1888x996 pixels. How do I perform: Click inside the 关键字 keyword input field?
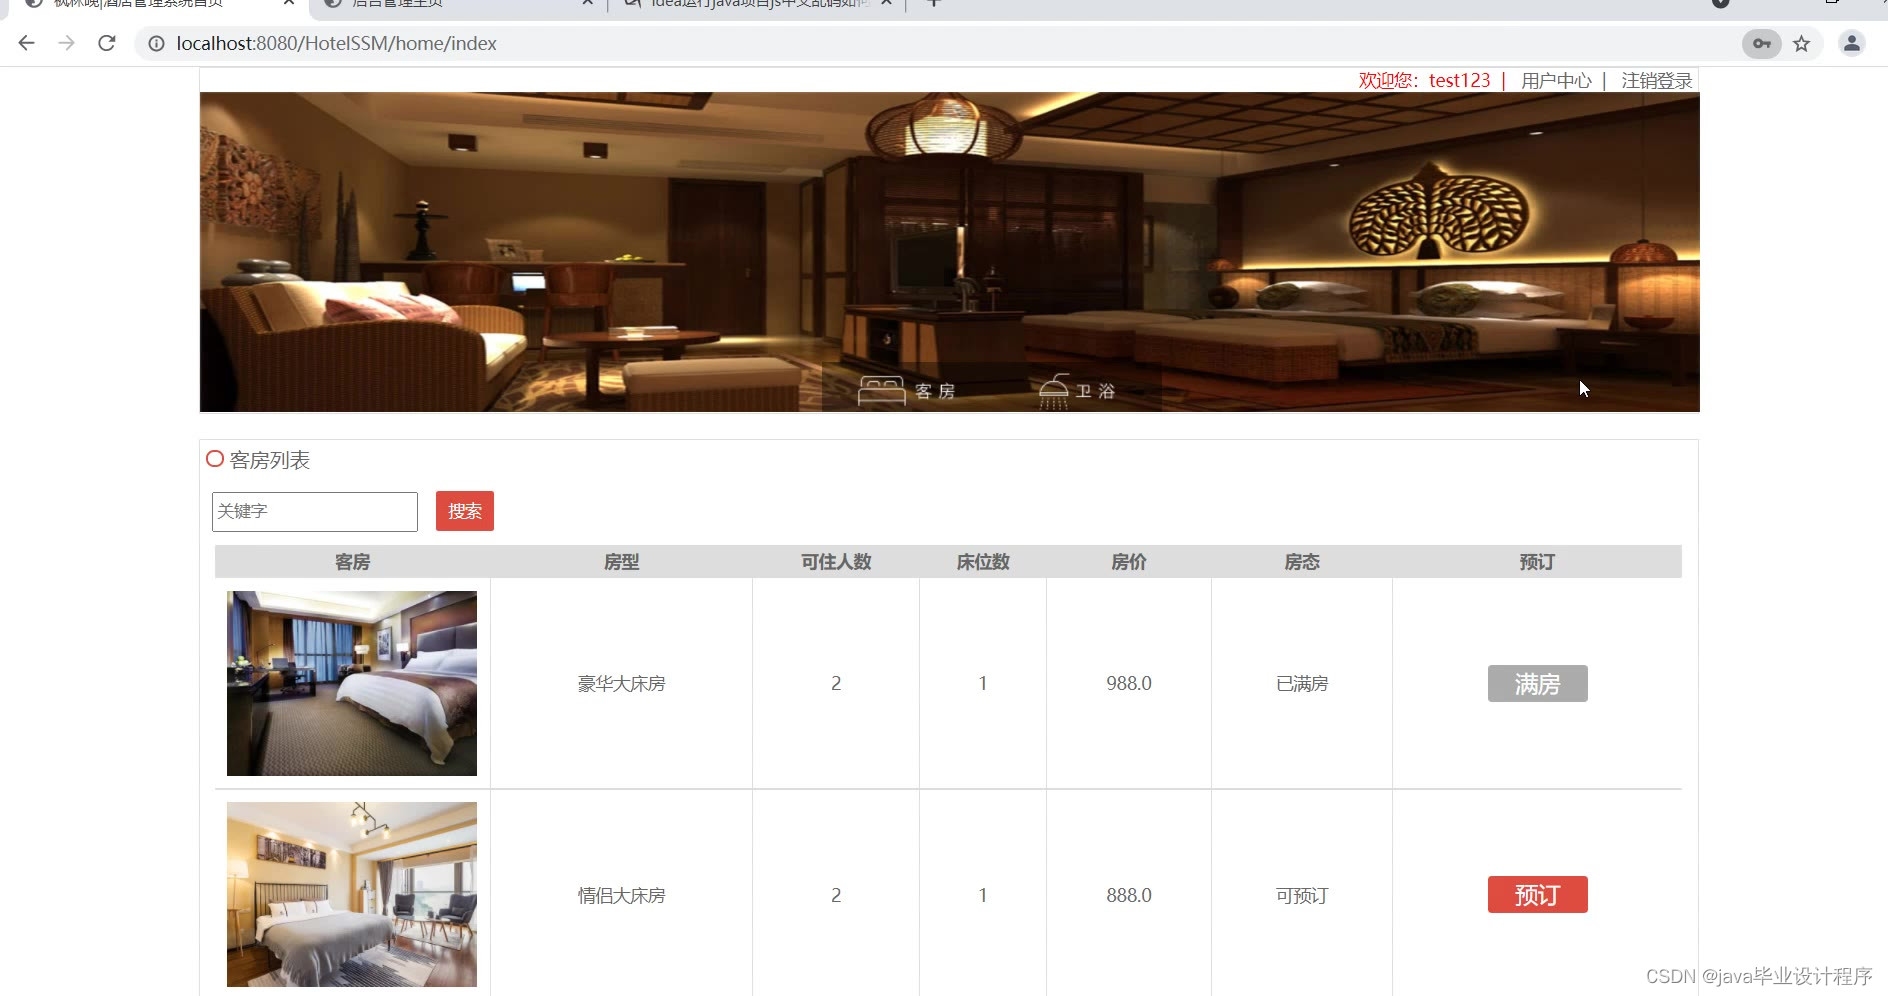coord(313,511)
